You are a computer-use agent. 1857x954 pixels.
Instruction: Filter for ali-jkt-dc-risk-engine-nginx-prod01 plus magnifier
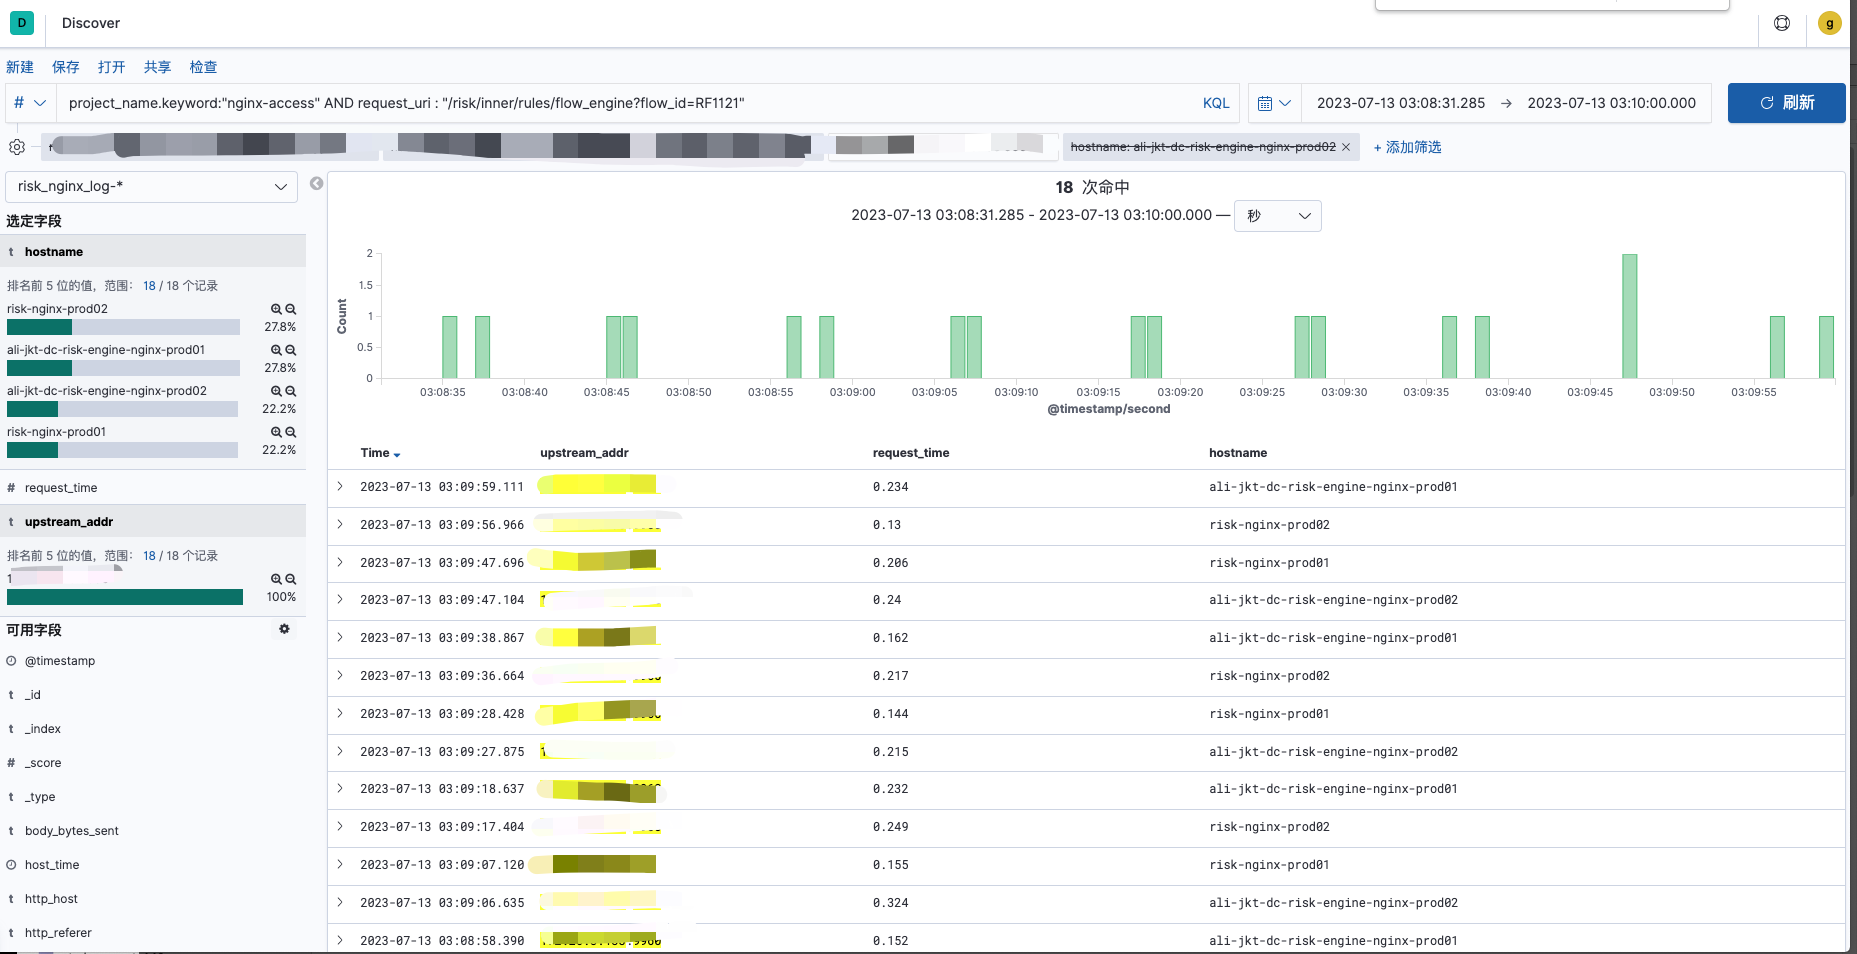[276, 351]
